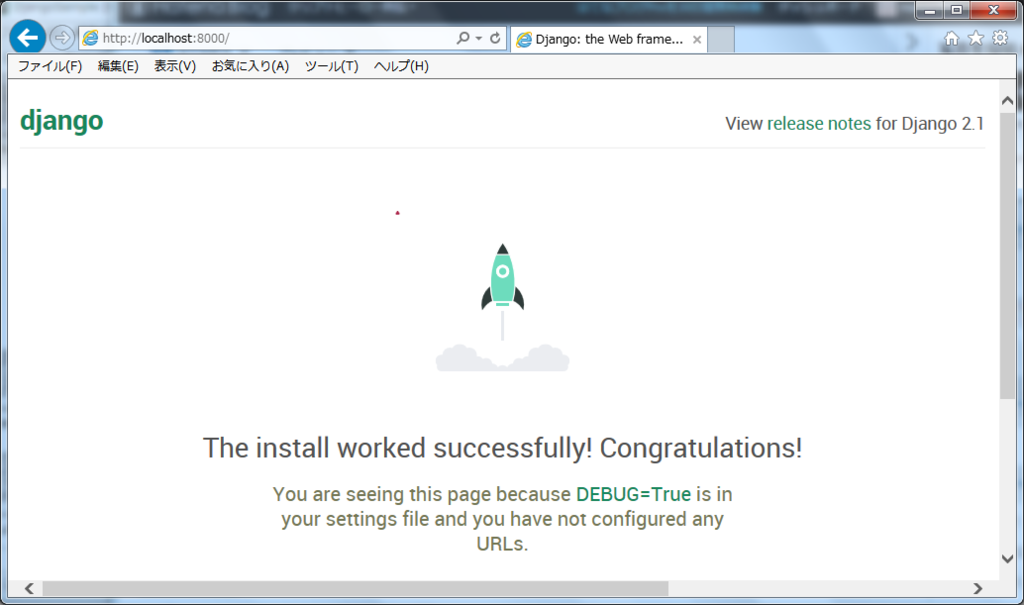Close the Django tab with its X

[x=697, y=39]
